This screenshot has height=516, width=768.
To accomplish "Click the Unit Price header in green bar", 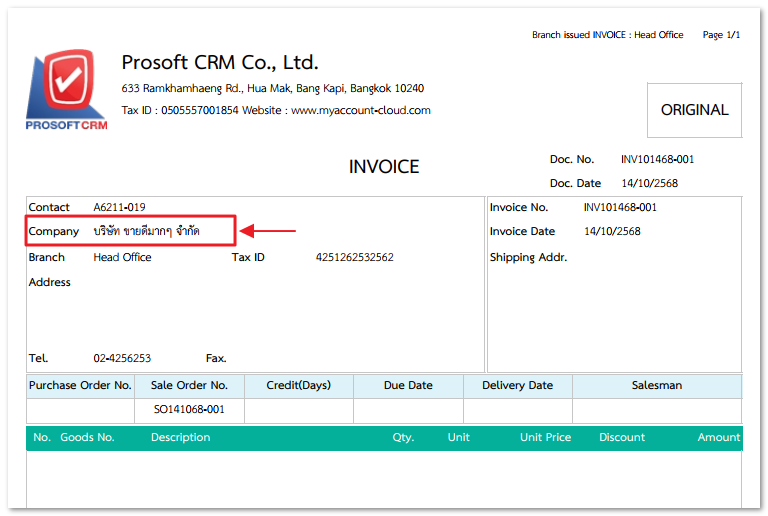I will (x=545, y=437).
